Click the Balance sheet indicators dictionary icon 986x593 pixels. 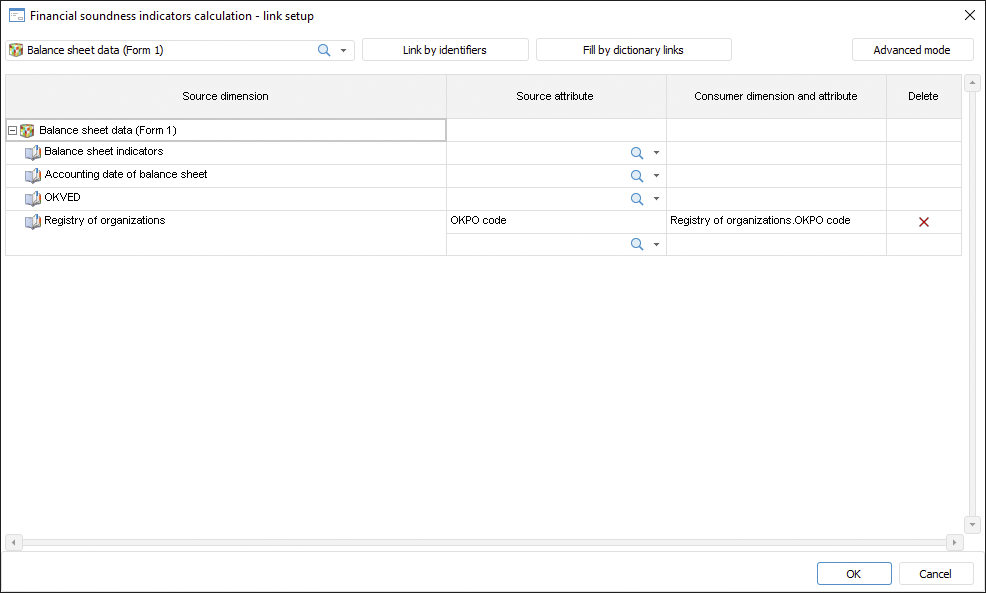(33, 153)
